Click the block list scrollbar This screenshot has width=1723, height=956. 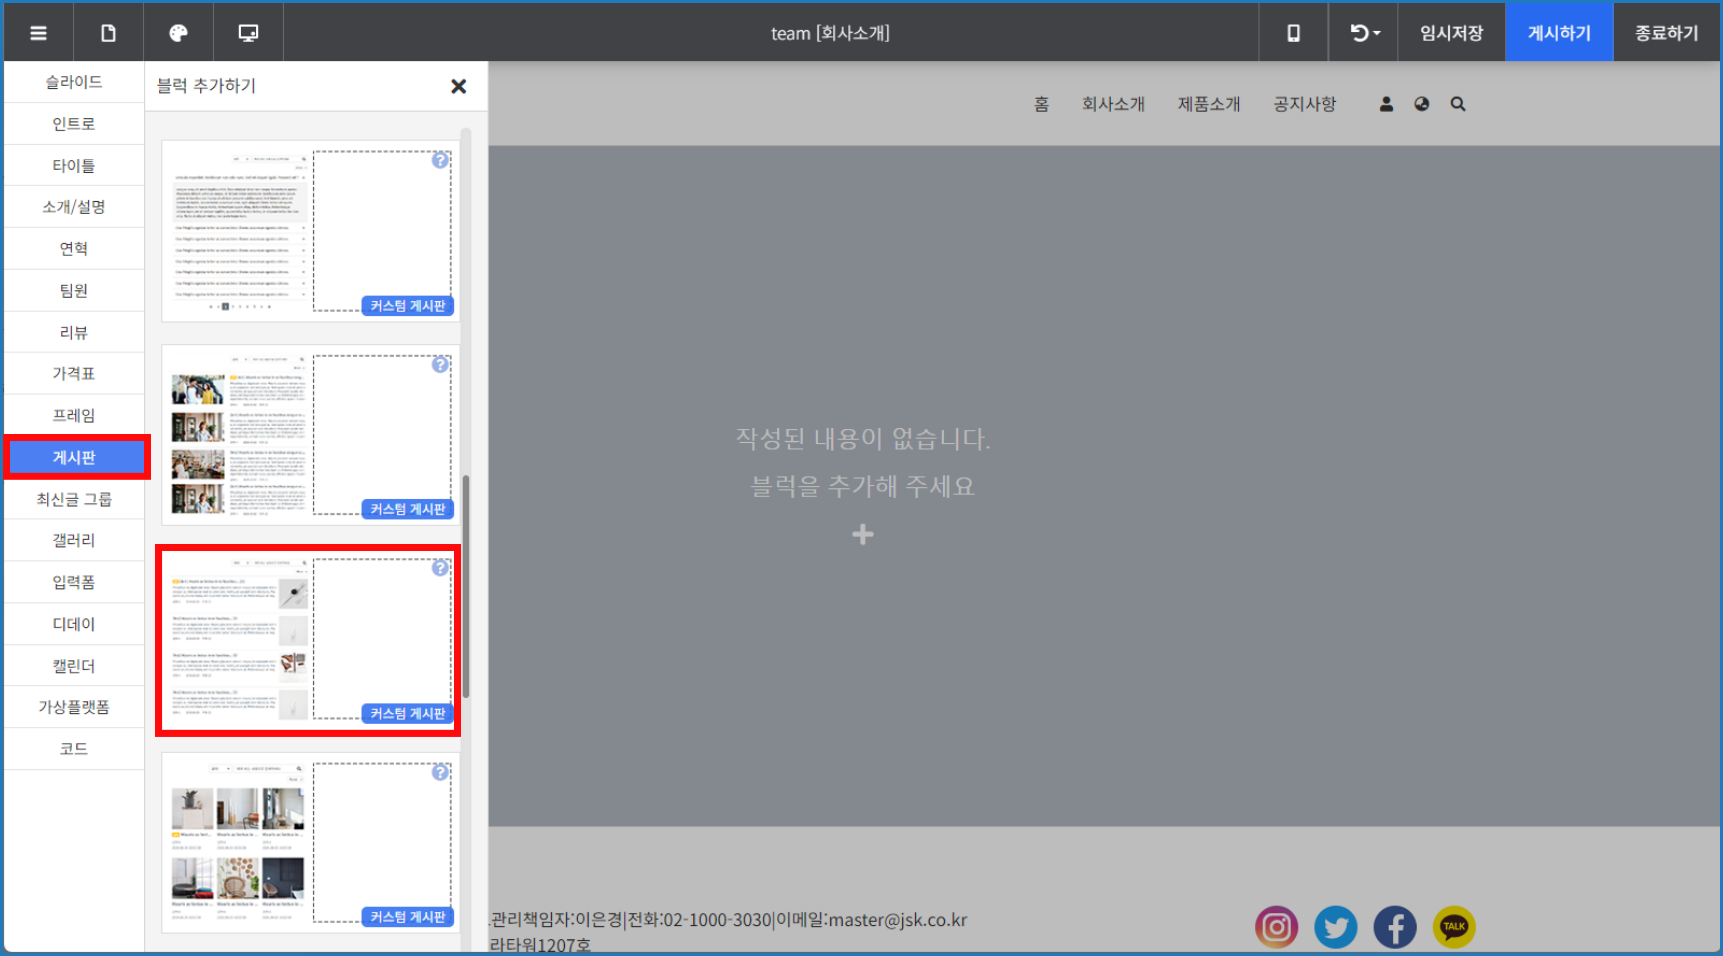coord(466,585)
